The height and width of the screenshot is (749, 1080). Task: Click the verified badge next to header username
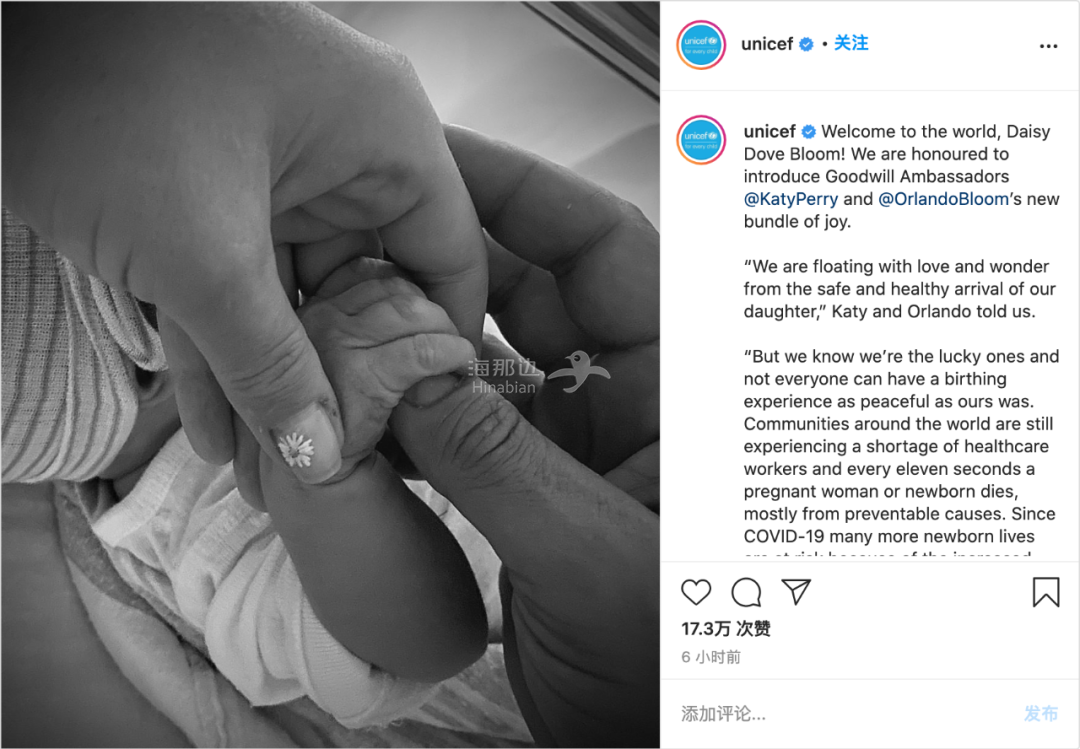pos(806,44)
